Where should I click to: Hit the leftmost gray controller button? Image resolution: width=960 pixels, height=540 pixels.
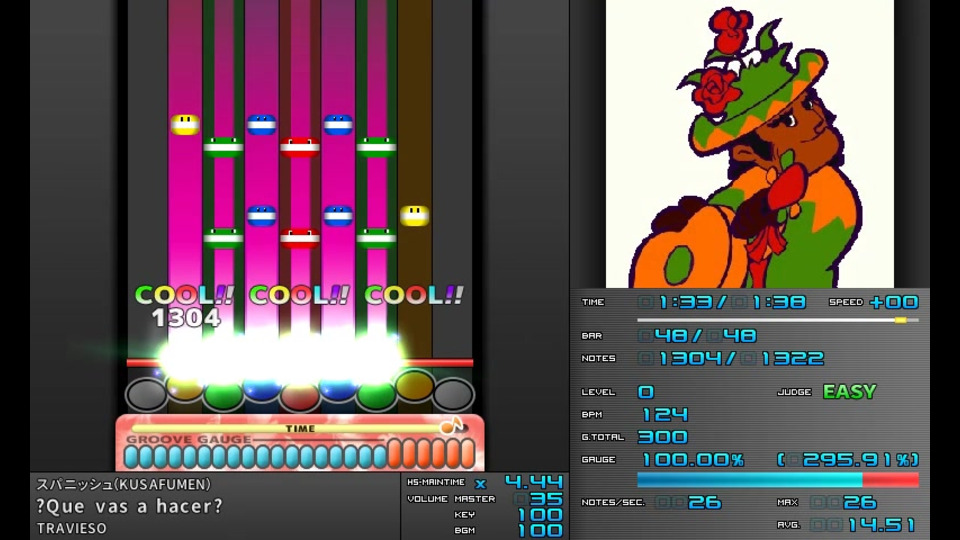pos(146,394)
